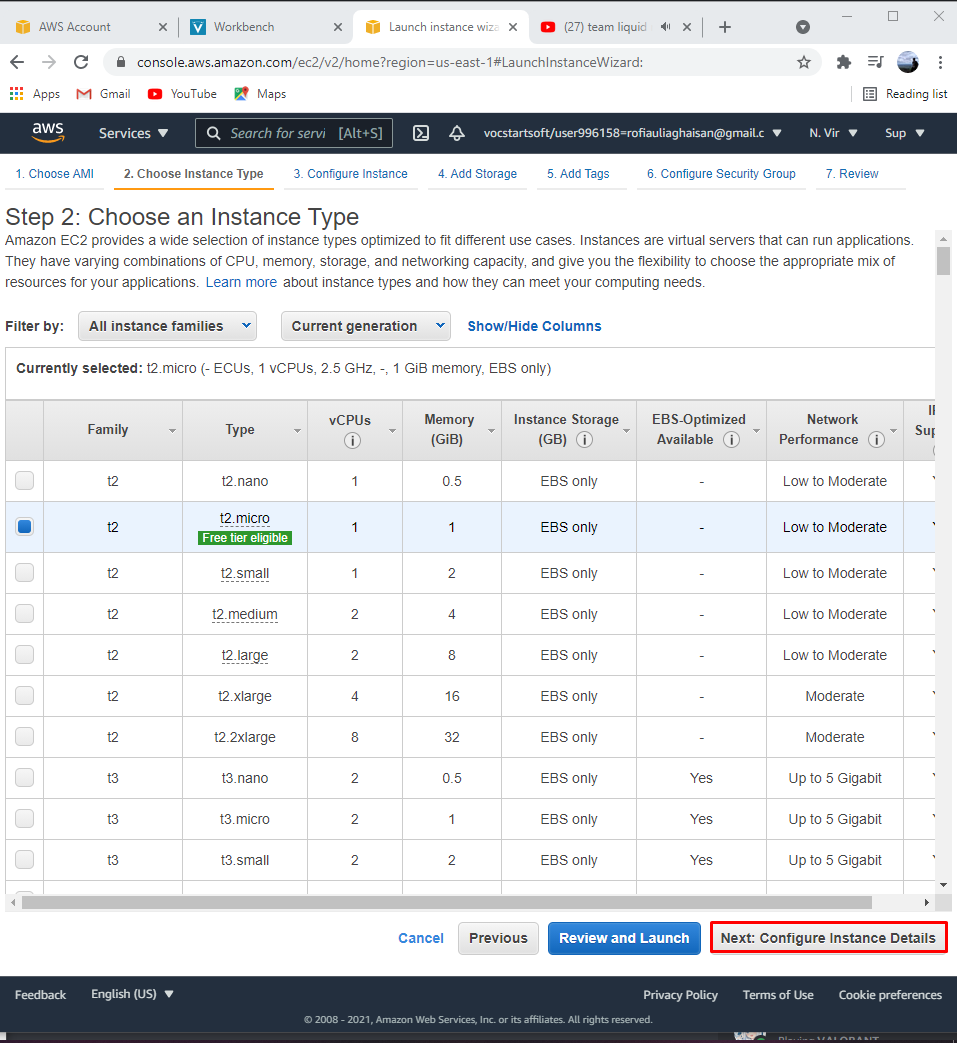The image size is (957, 1043).
Task: Go to step 4 Add Storage
Action: (x=478, y=174)
